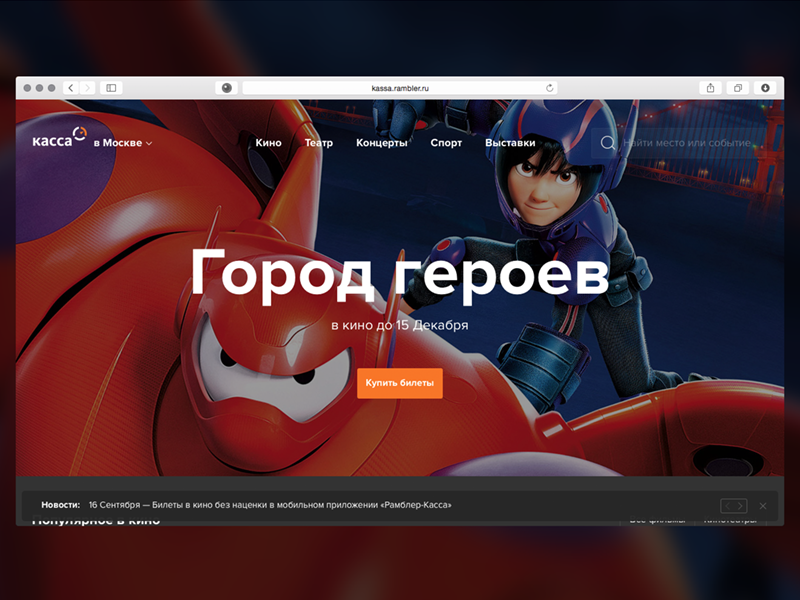Screen dimensions: 800x600
Task: Click the Safari forward arrow button
Action: click(x=87, y=88)
